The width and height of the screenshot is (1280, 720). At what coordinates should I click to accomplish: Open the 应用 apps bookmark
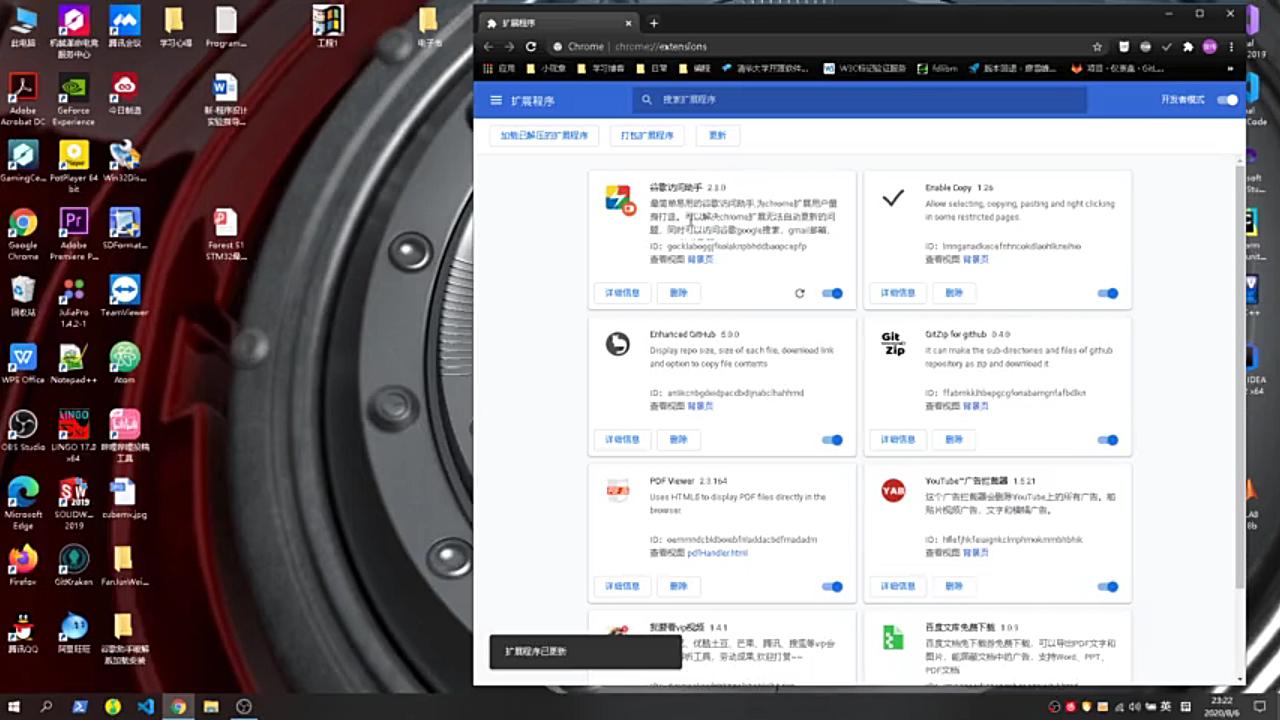point(500,69)
